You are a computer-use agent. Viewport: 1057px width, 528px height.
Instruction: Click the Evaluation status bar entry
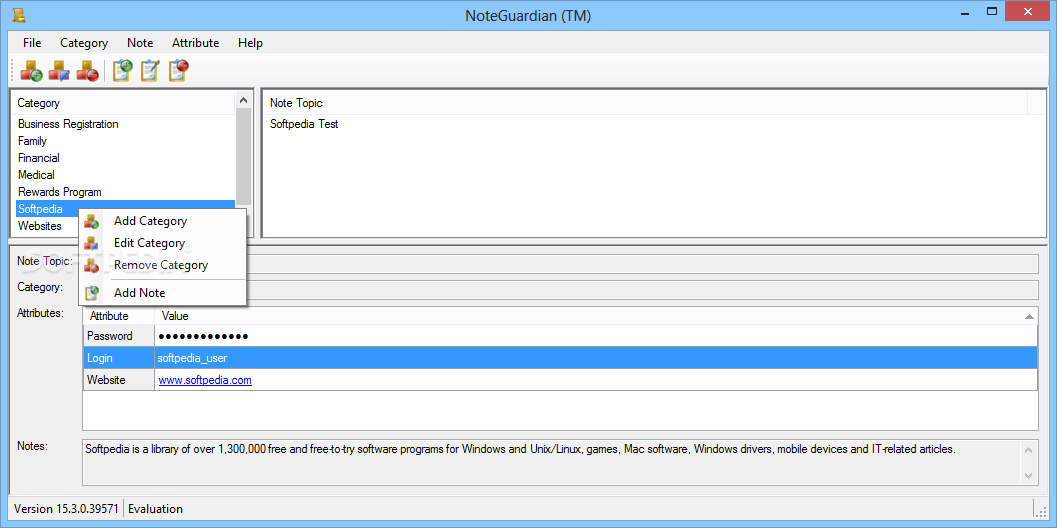155,509
